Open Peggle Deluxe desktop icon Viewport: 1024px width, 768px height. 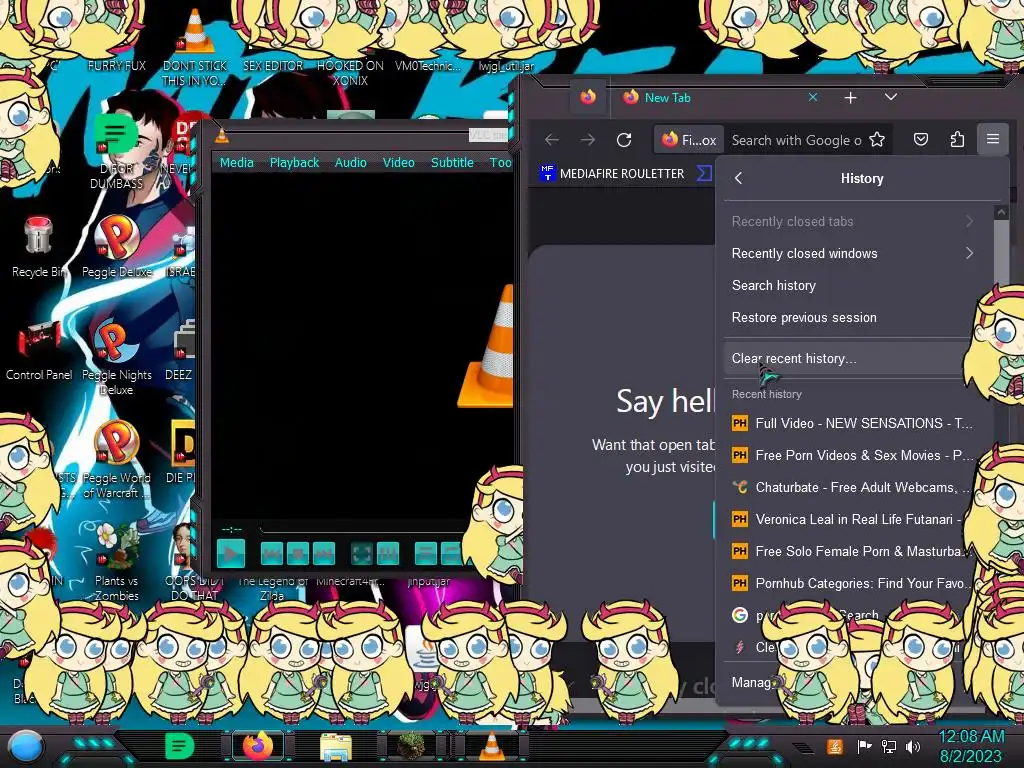[x=116, y=247]
